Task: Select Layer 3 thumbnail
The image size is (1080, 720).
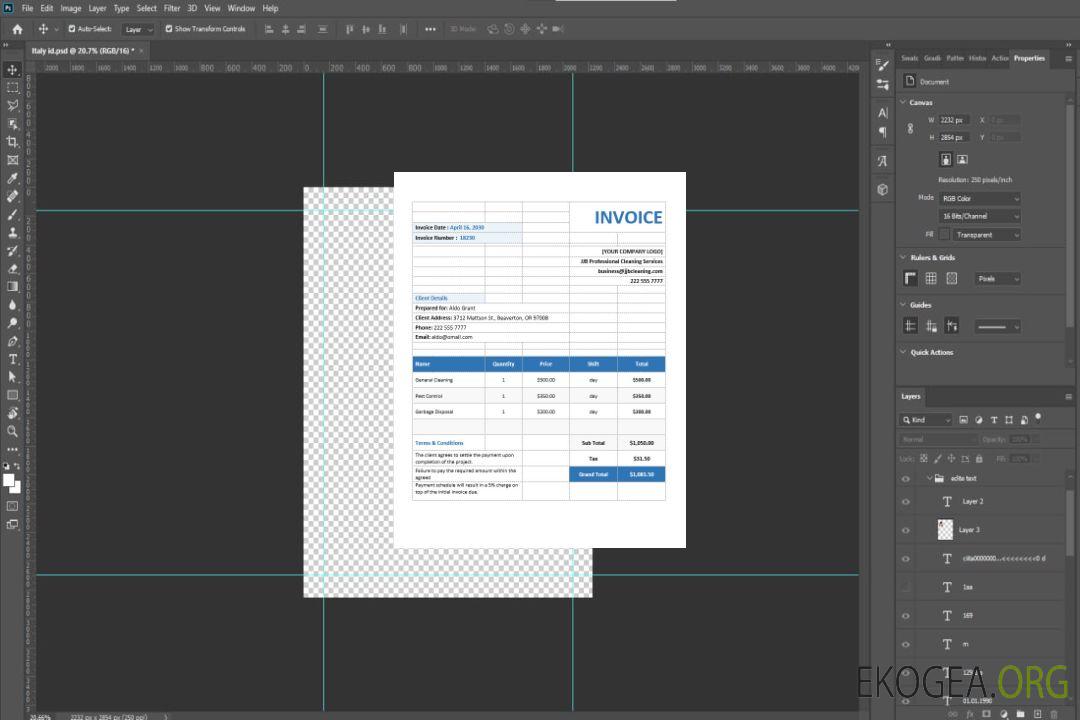Action: click(946, 529)
